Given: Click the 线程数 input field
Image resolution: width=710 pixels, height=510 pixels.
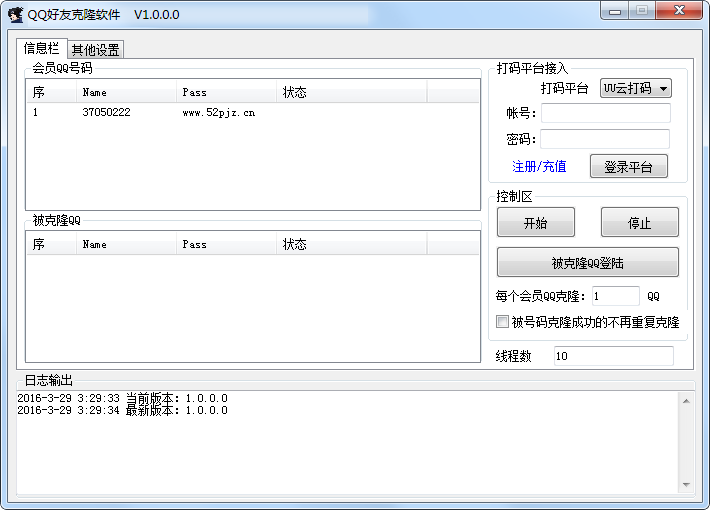Looking at the screenshot, I should (x=613, y=356).
